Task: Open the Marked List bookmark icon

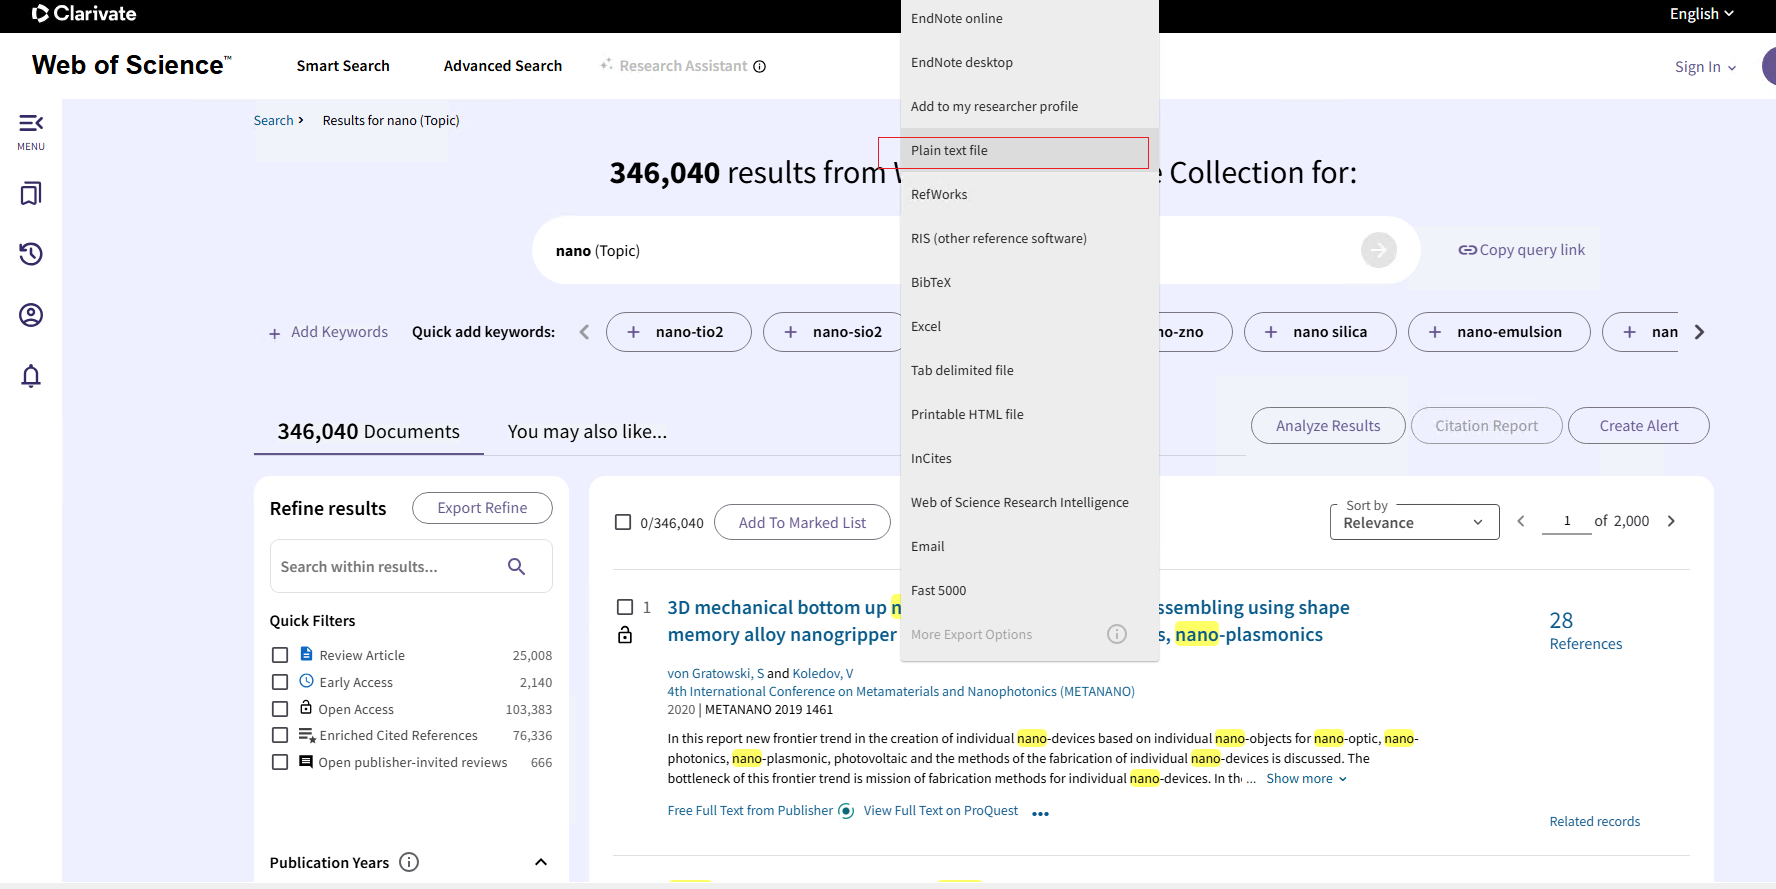Action: tap(31, 193)
